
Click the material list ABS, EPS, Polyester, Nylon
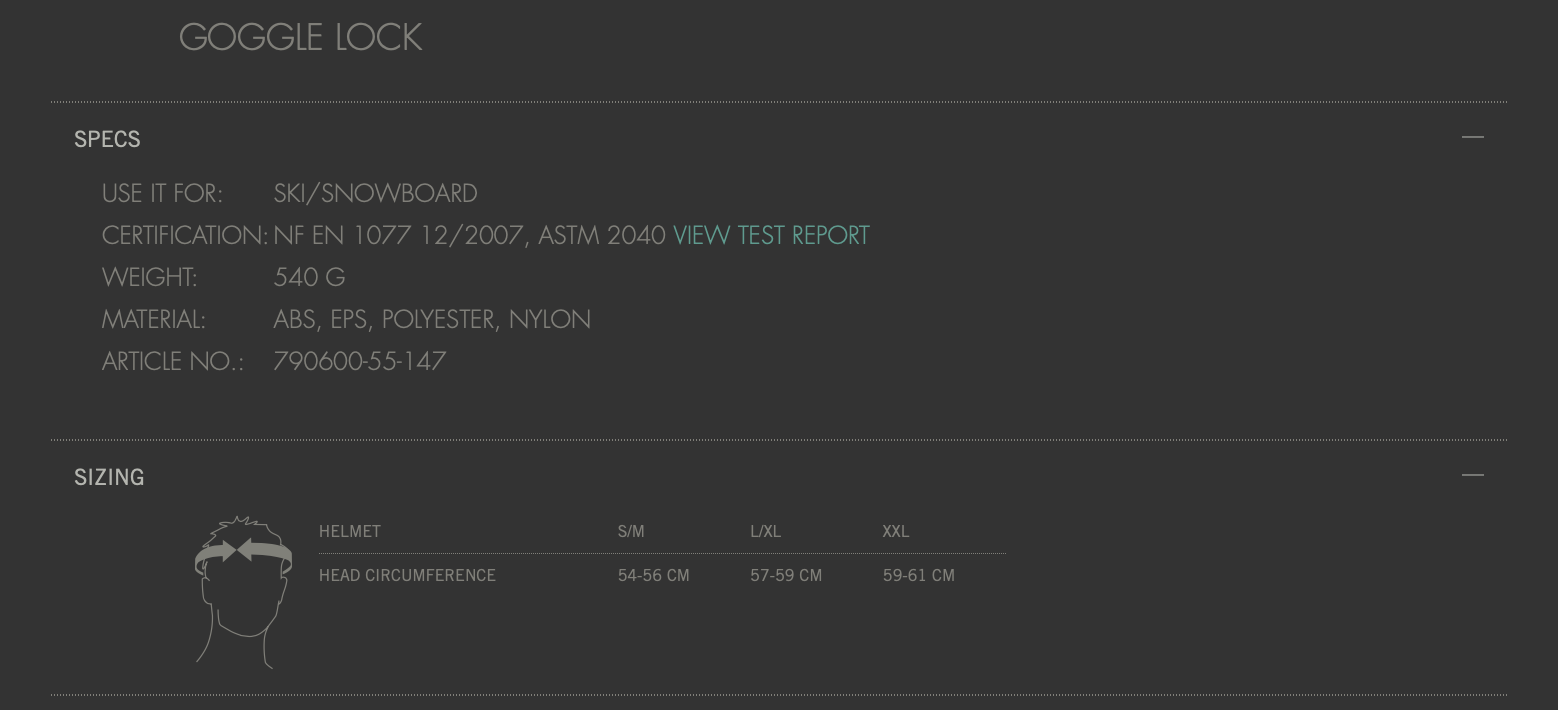(432, 319)
